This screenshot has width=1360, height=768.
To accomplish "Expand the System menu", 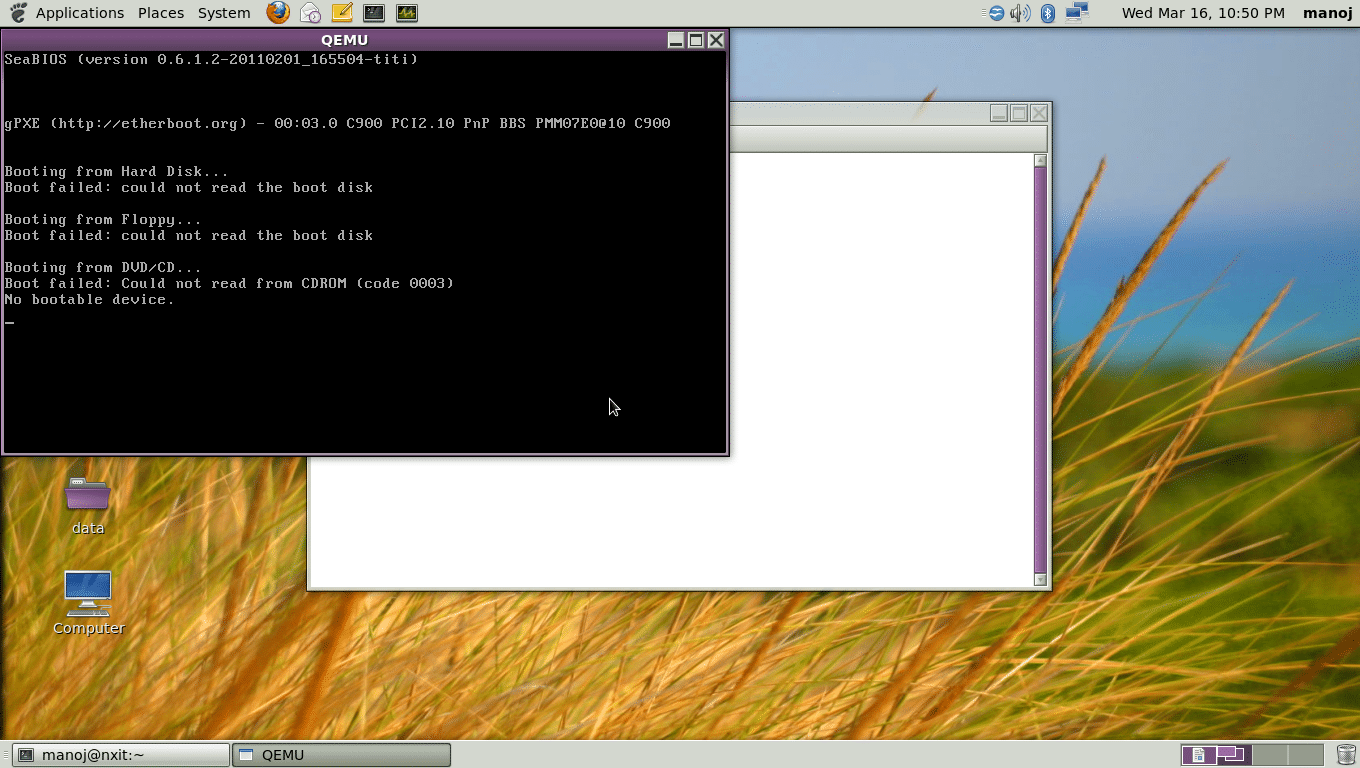I will coord(224,13).
